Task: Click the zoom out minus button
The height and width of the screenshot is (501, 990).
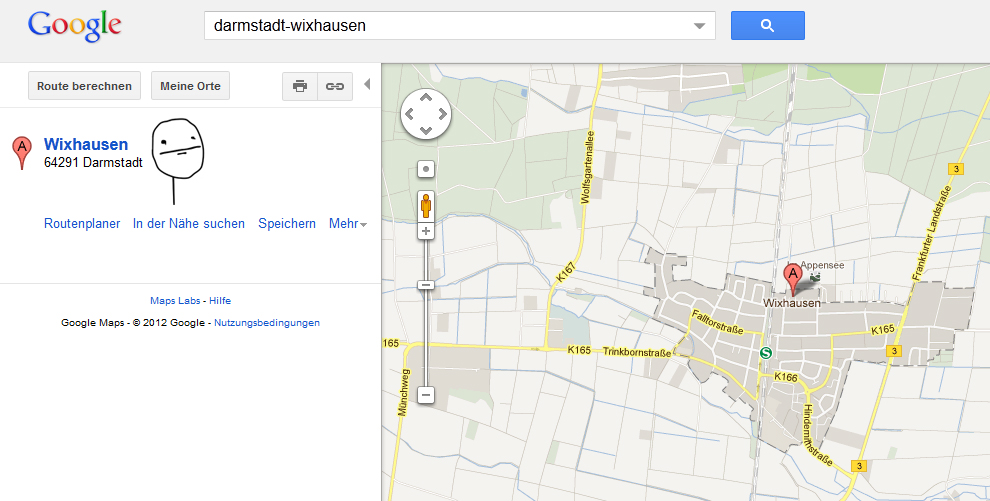Action: 426,395
